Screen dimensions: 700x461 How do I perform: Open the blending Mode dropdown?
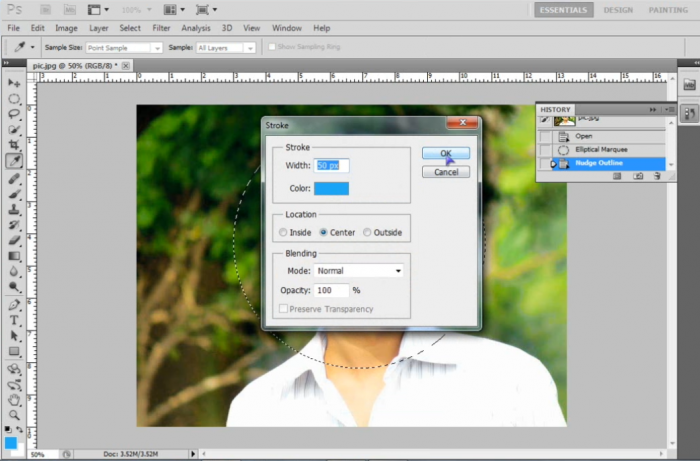[359, 270]
